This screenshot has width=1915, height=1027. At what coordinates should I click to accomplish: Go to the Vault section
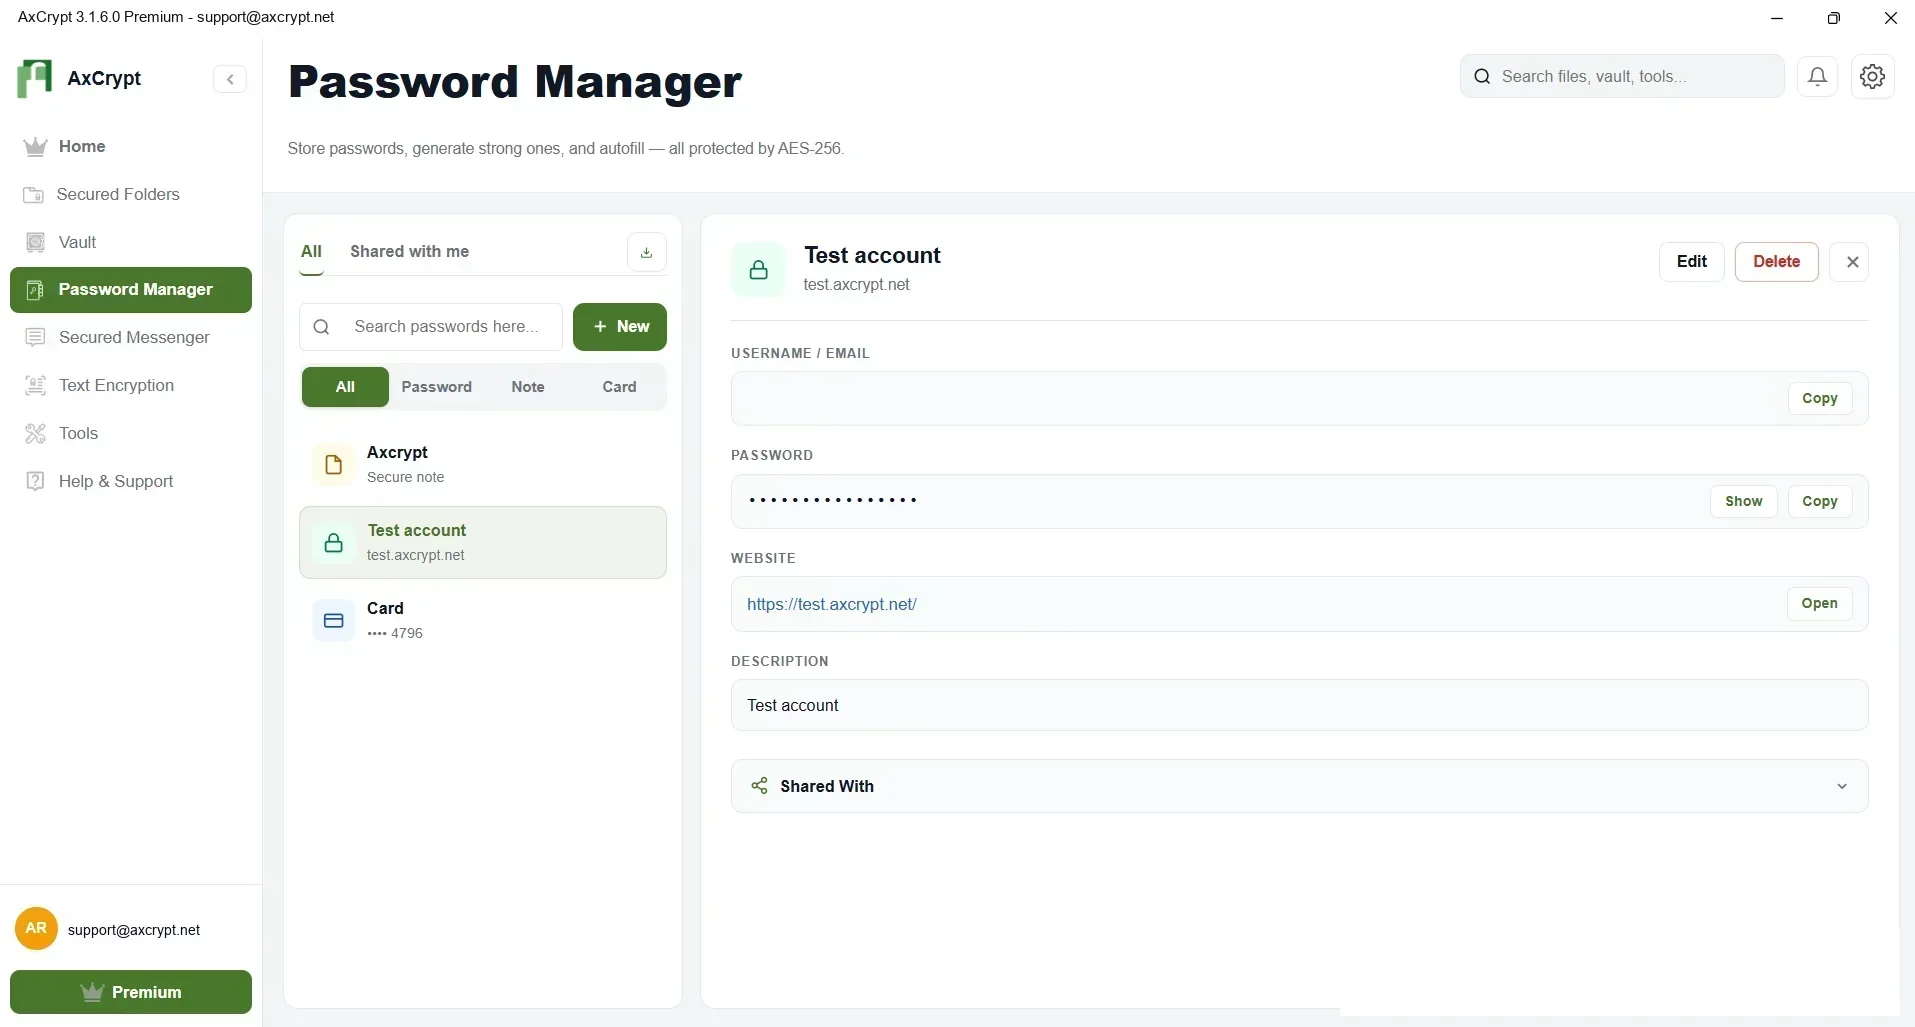click(x=77, y=242)
